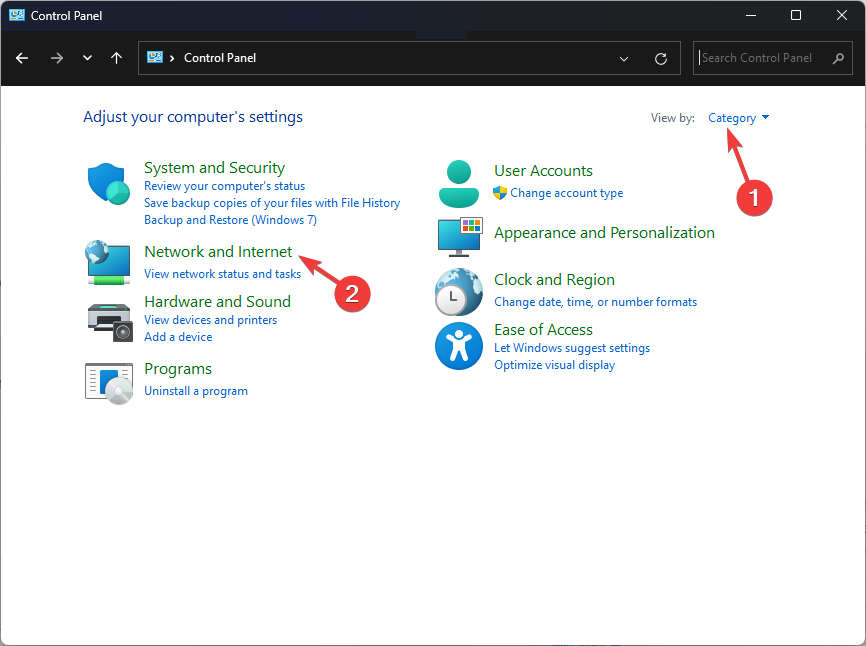Expand the breadcrumb chevron before Control Panel
The height and width of the screenshot is (646, 866).
tap(172, 58)
